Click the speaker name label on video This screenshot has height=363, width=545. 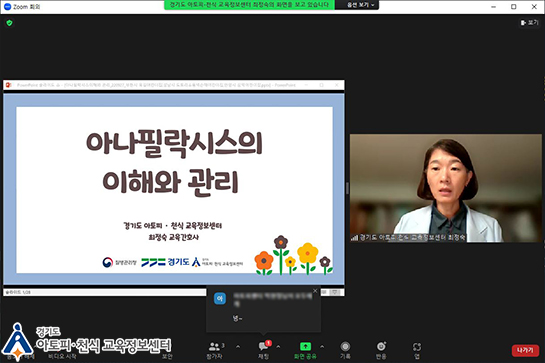coord(412,237)
